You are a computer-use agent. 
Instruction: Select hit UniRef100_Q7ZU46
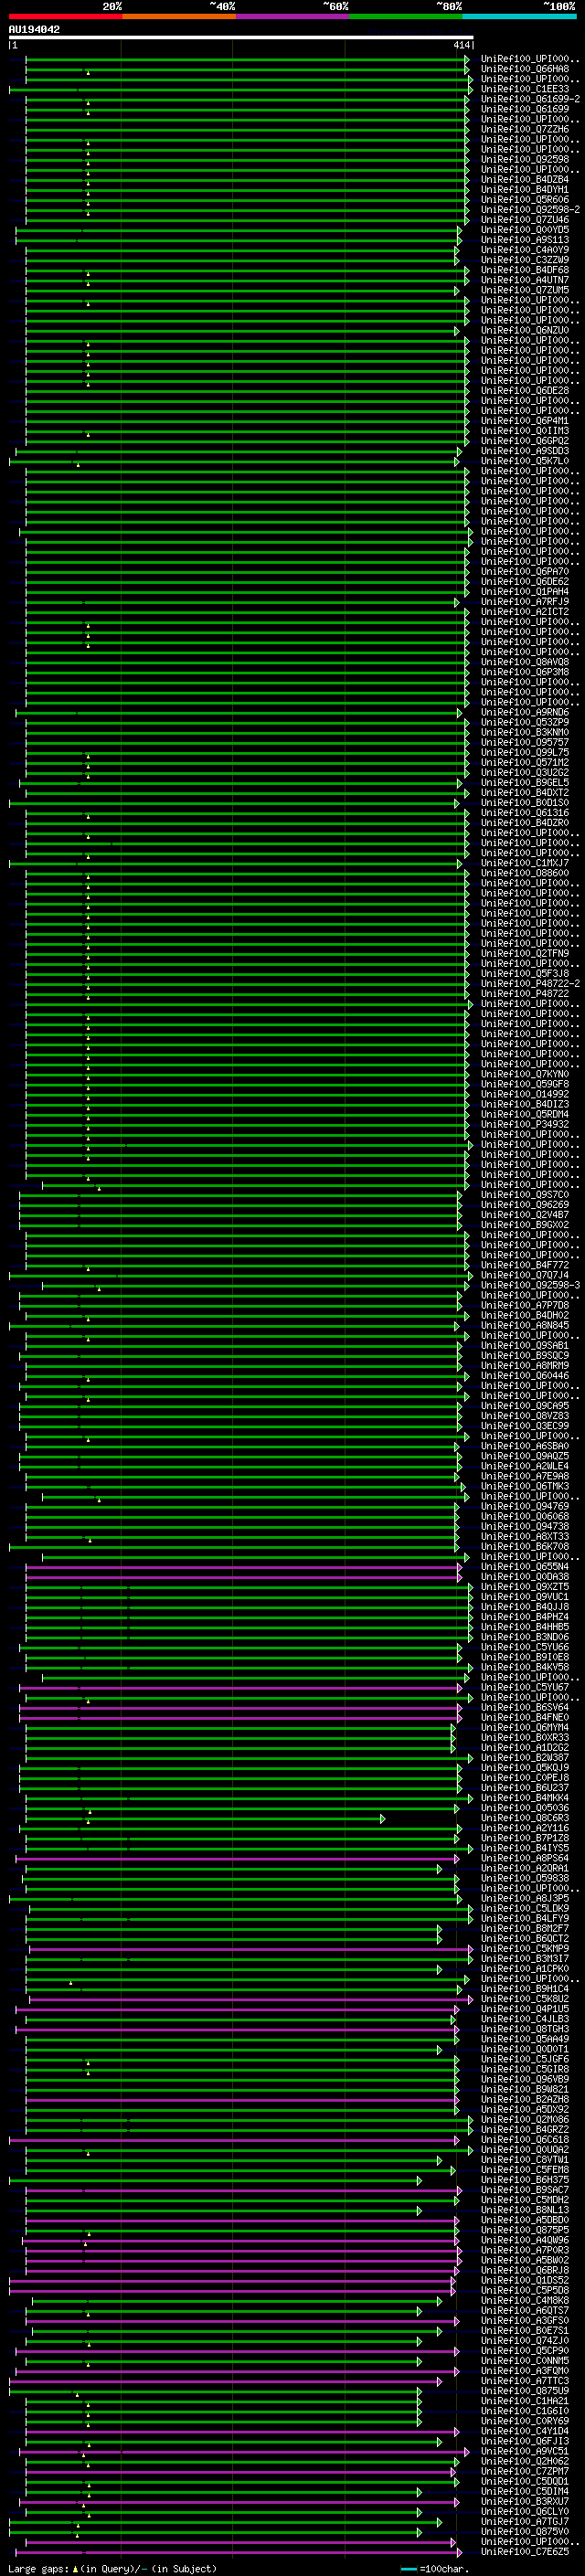[525, 219]
